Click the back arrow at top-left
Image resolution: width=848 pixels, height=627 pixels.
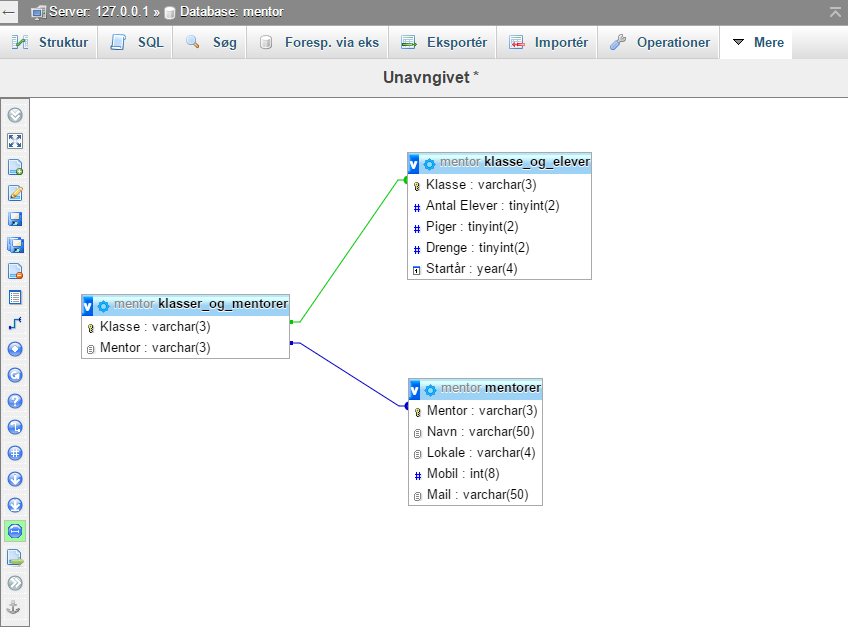9,12
